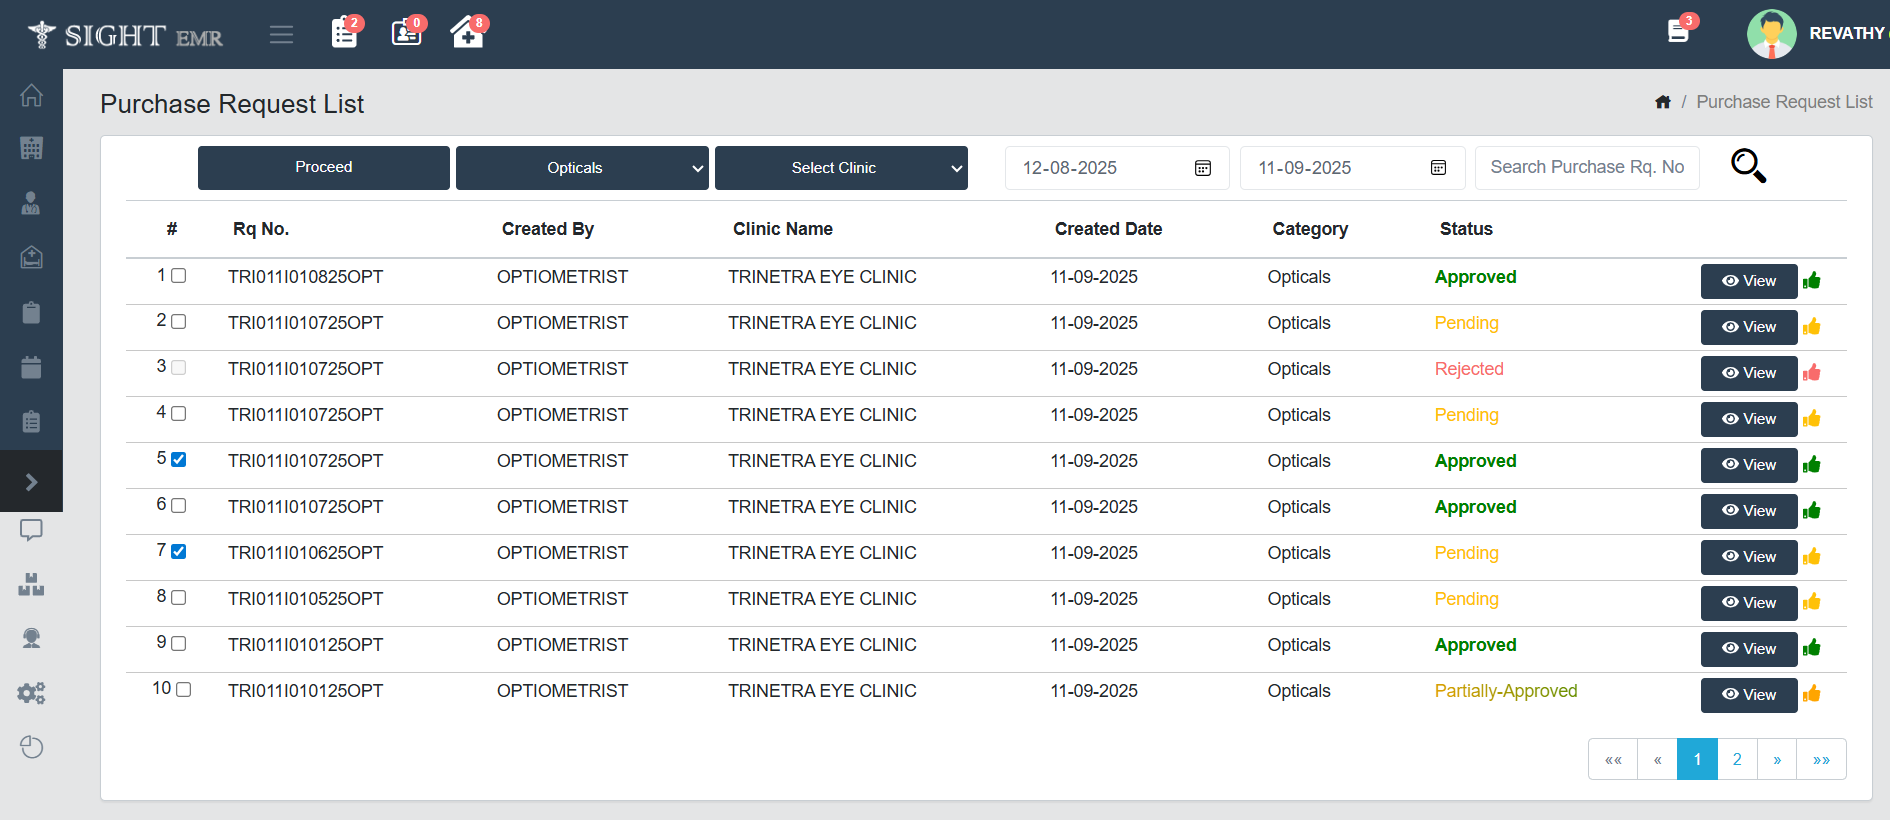This screenshot has height=820, width=1890.
Task: Expand the sidebar with chevron arrow
Action: coord(31,482)
